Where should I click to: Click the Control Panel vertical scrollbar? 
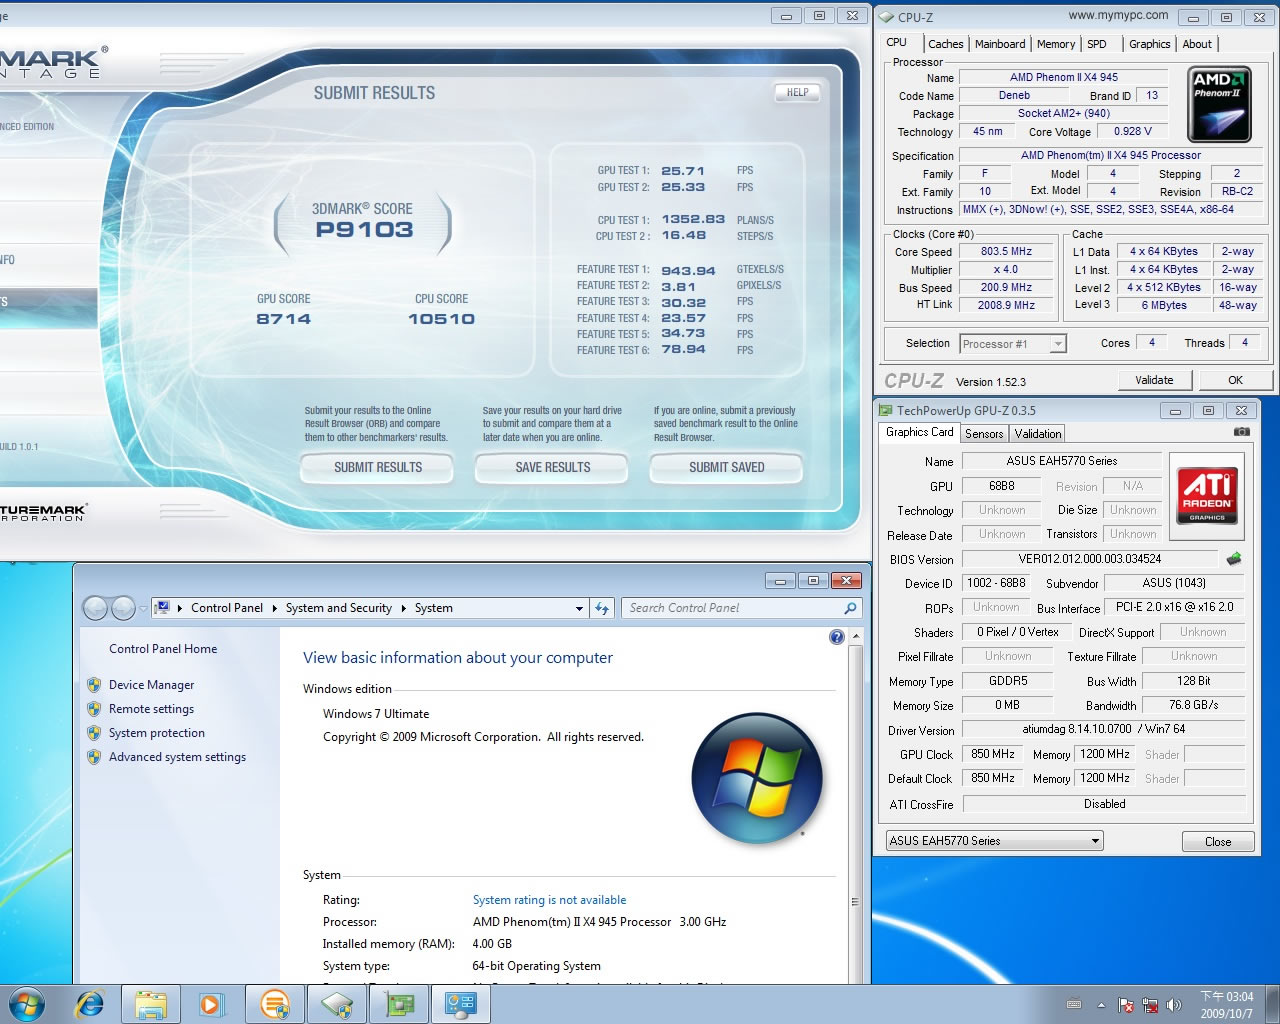855,800
